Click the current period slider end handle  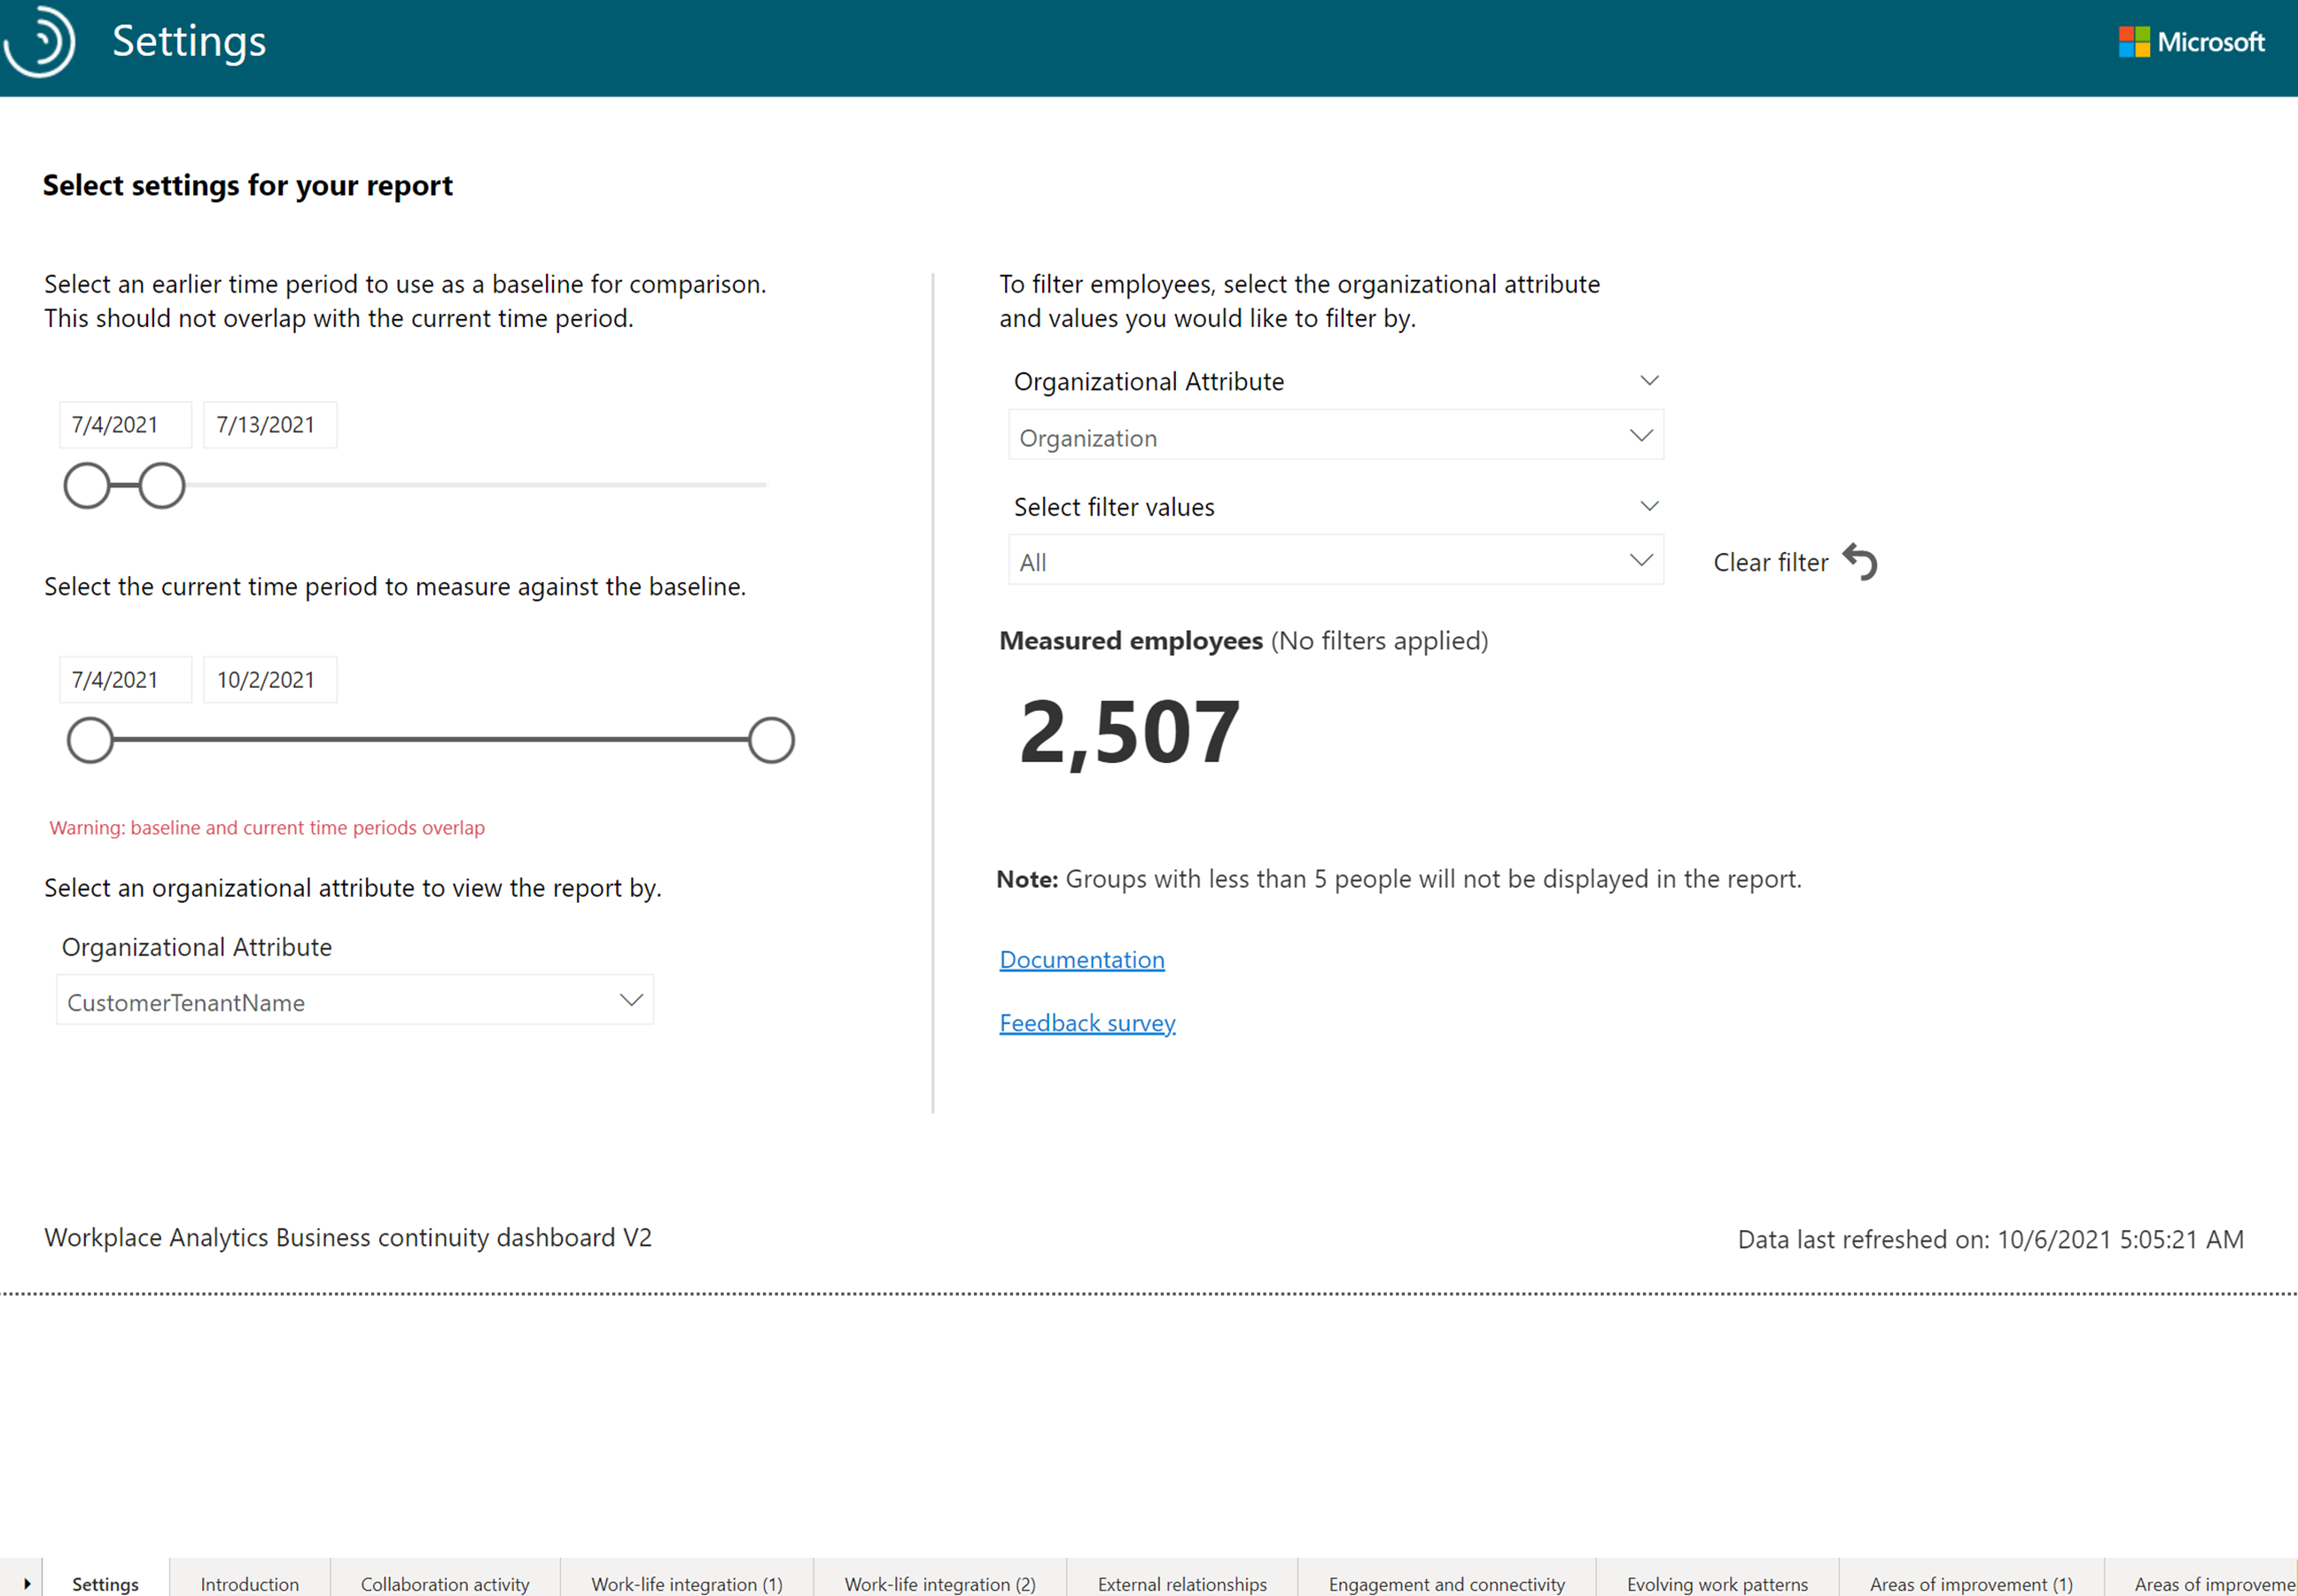tap(771, 740)
